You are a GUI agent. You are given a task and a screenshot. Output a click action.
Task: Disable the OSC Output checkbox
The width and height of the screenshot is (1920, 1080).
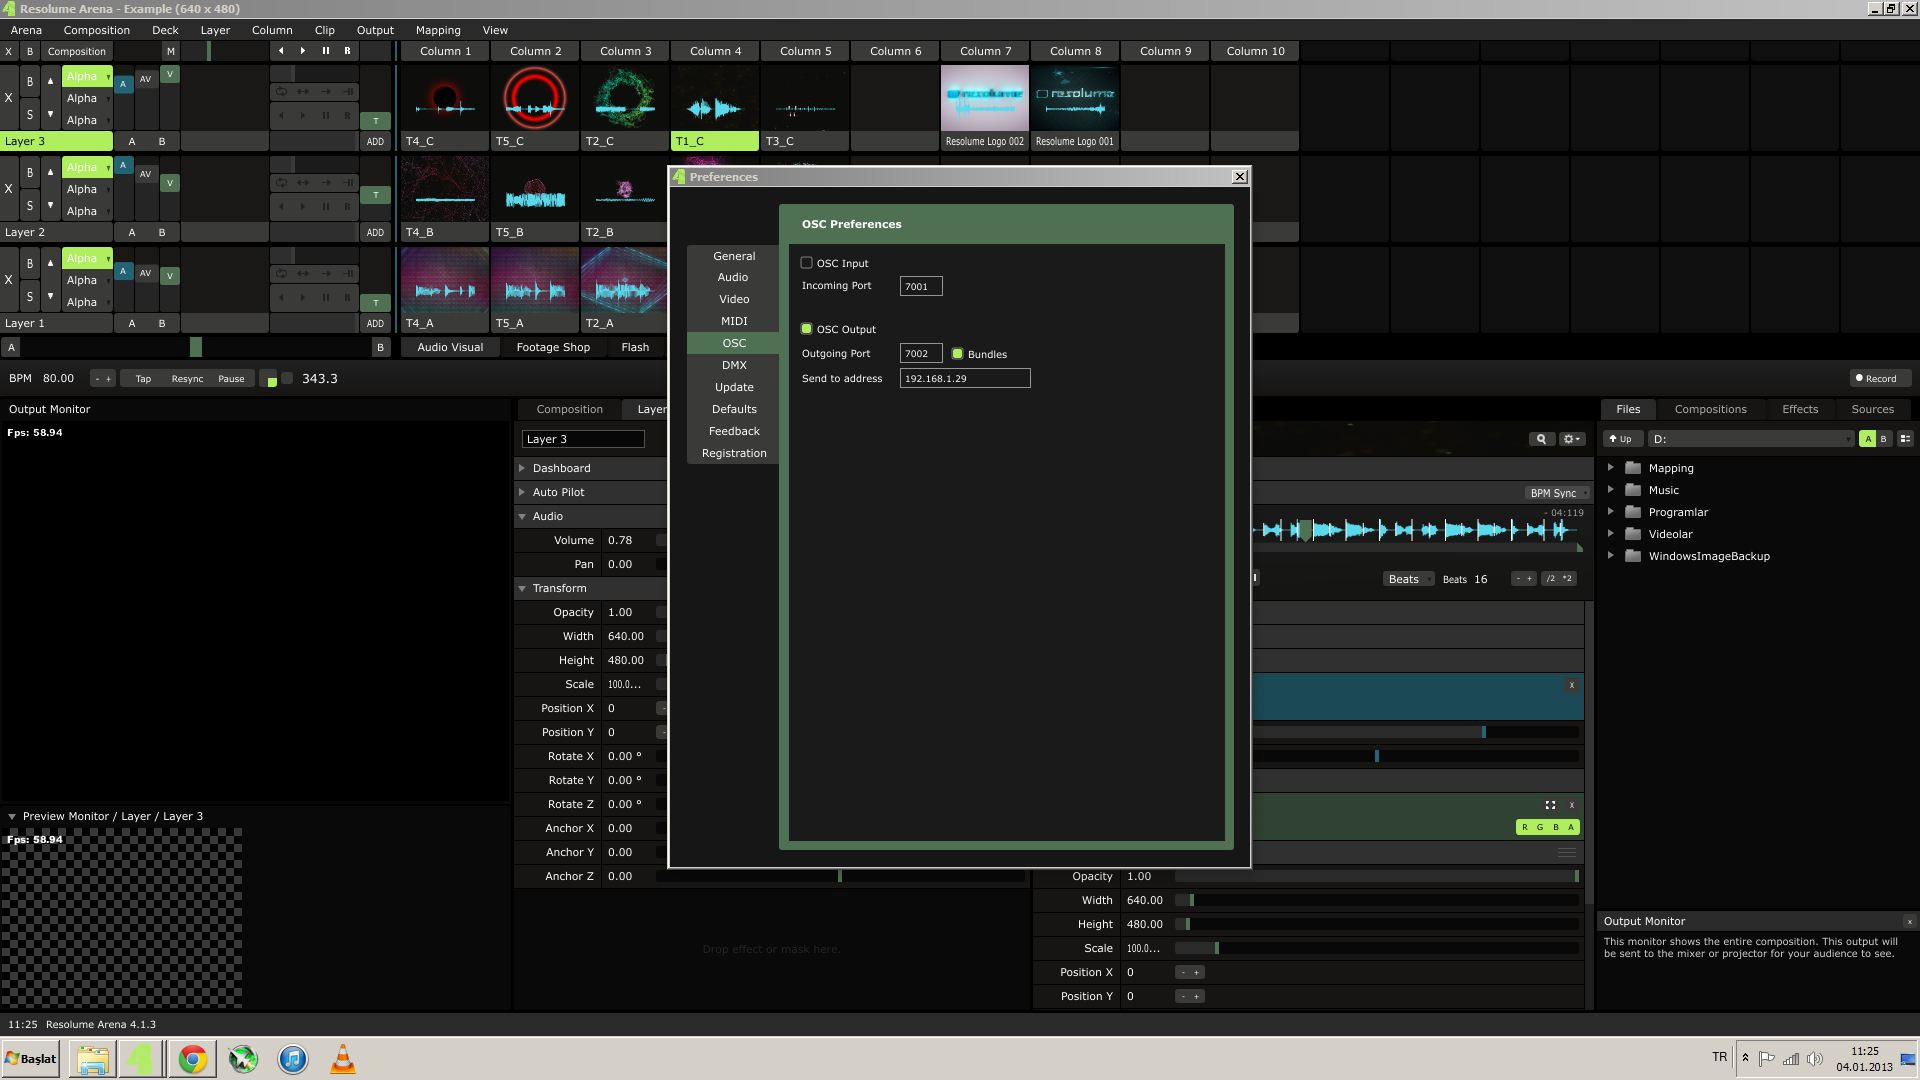[806, 329]
